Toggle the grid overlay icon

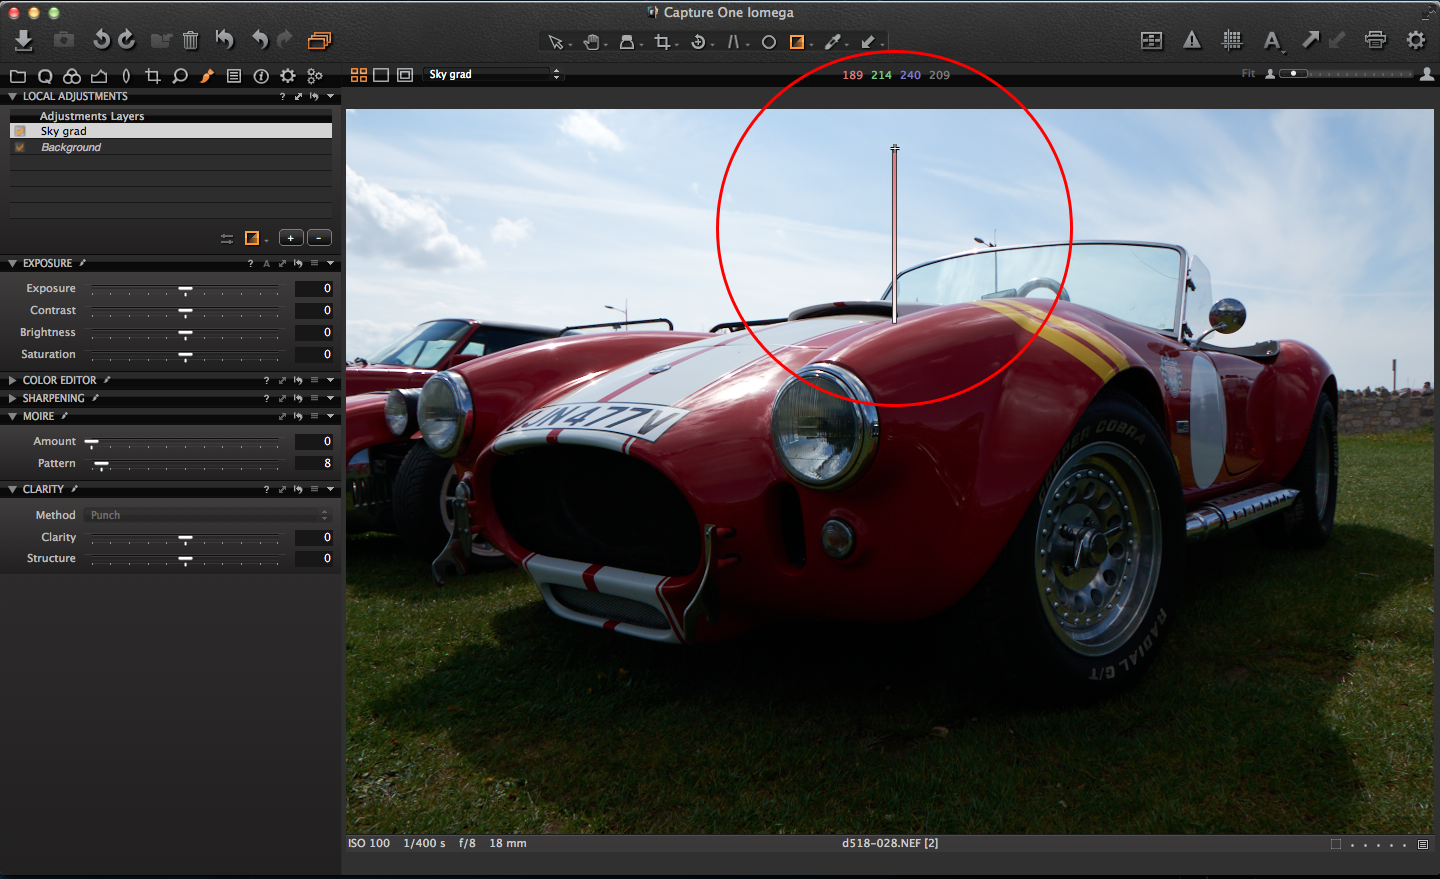coord(1232,41)
